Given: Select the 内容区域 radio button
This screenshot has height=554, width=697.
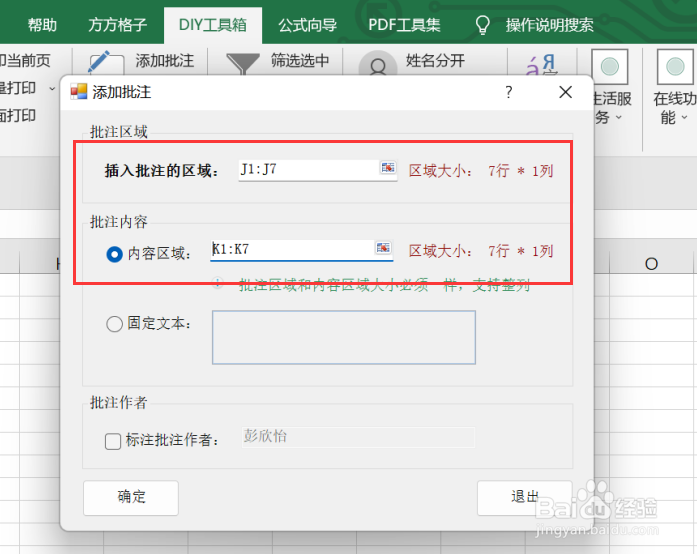Looking at the screenshot, I should tap(114, 254).
